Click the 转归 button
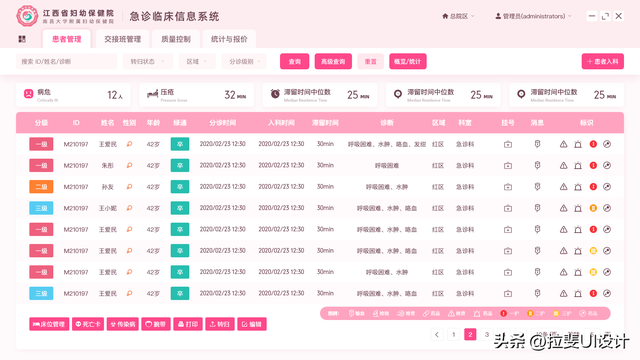640x360 pixels. click(220, 324)
